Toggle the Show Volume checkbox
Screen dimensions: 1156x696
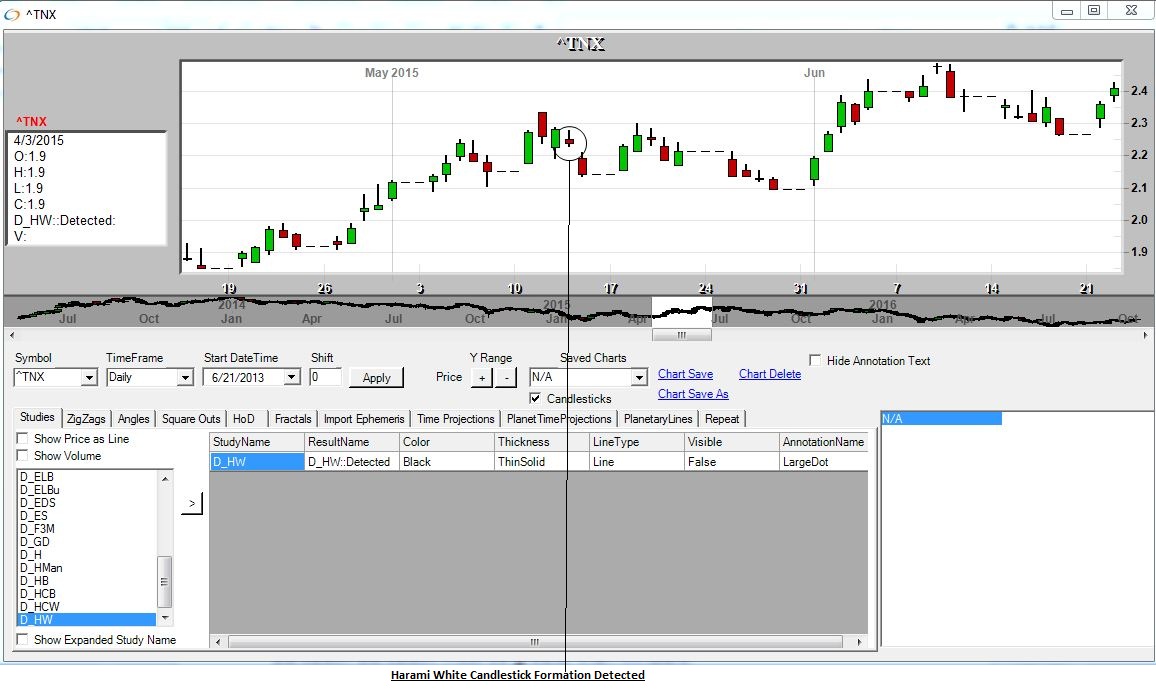pos(22,456)
